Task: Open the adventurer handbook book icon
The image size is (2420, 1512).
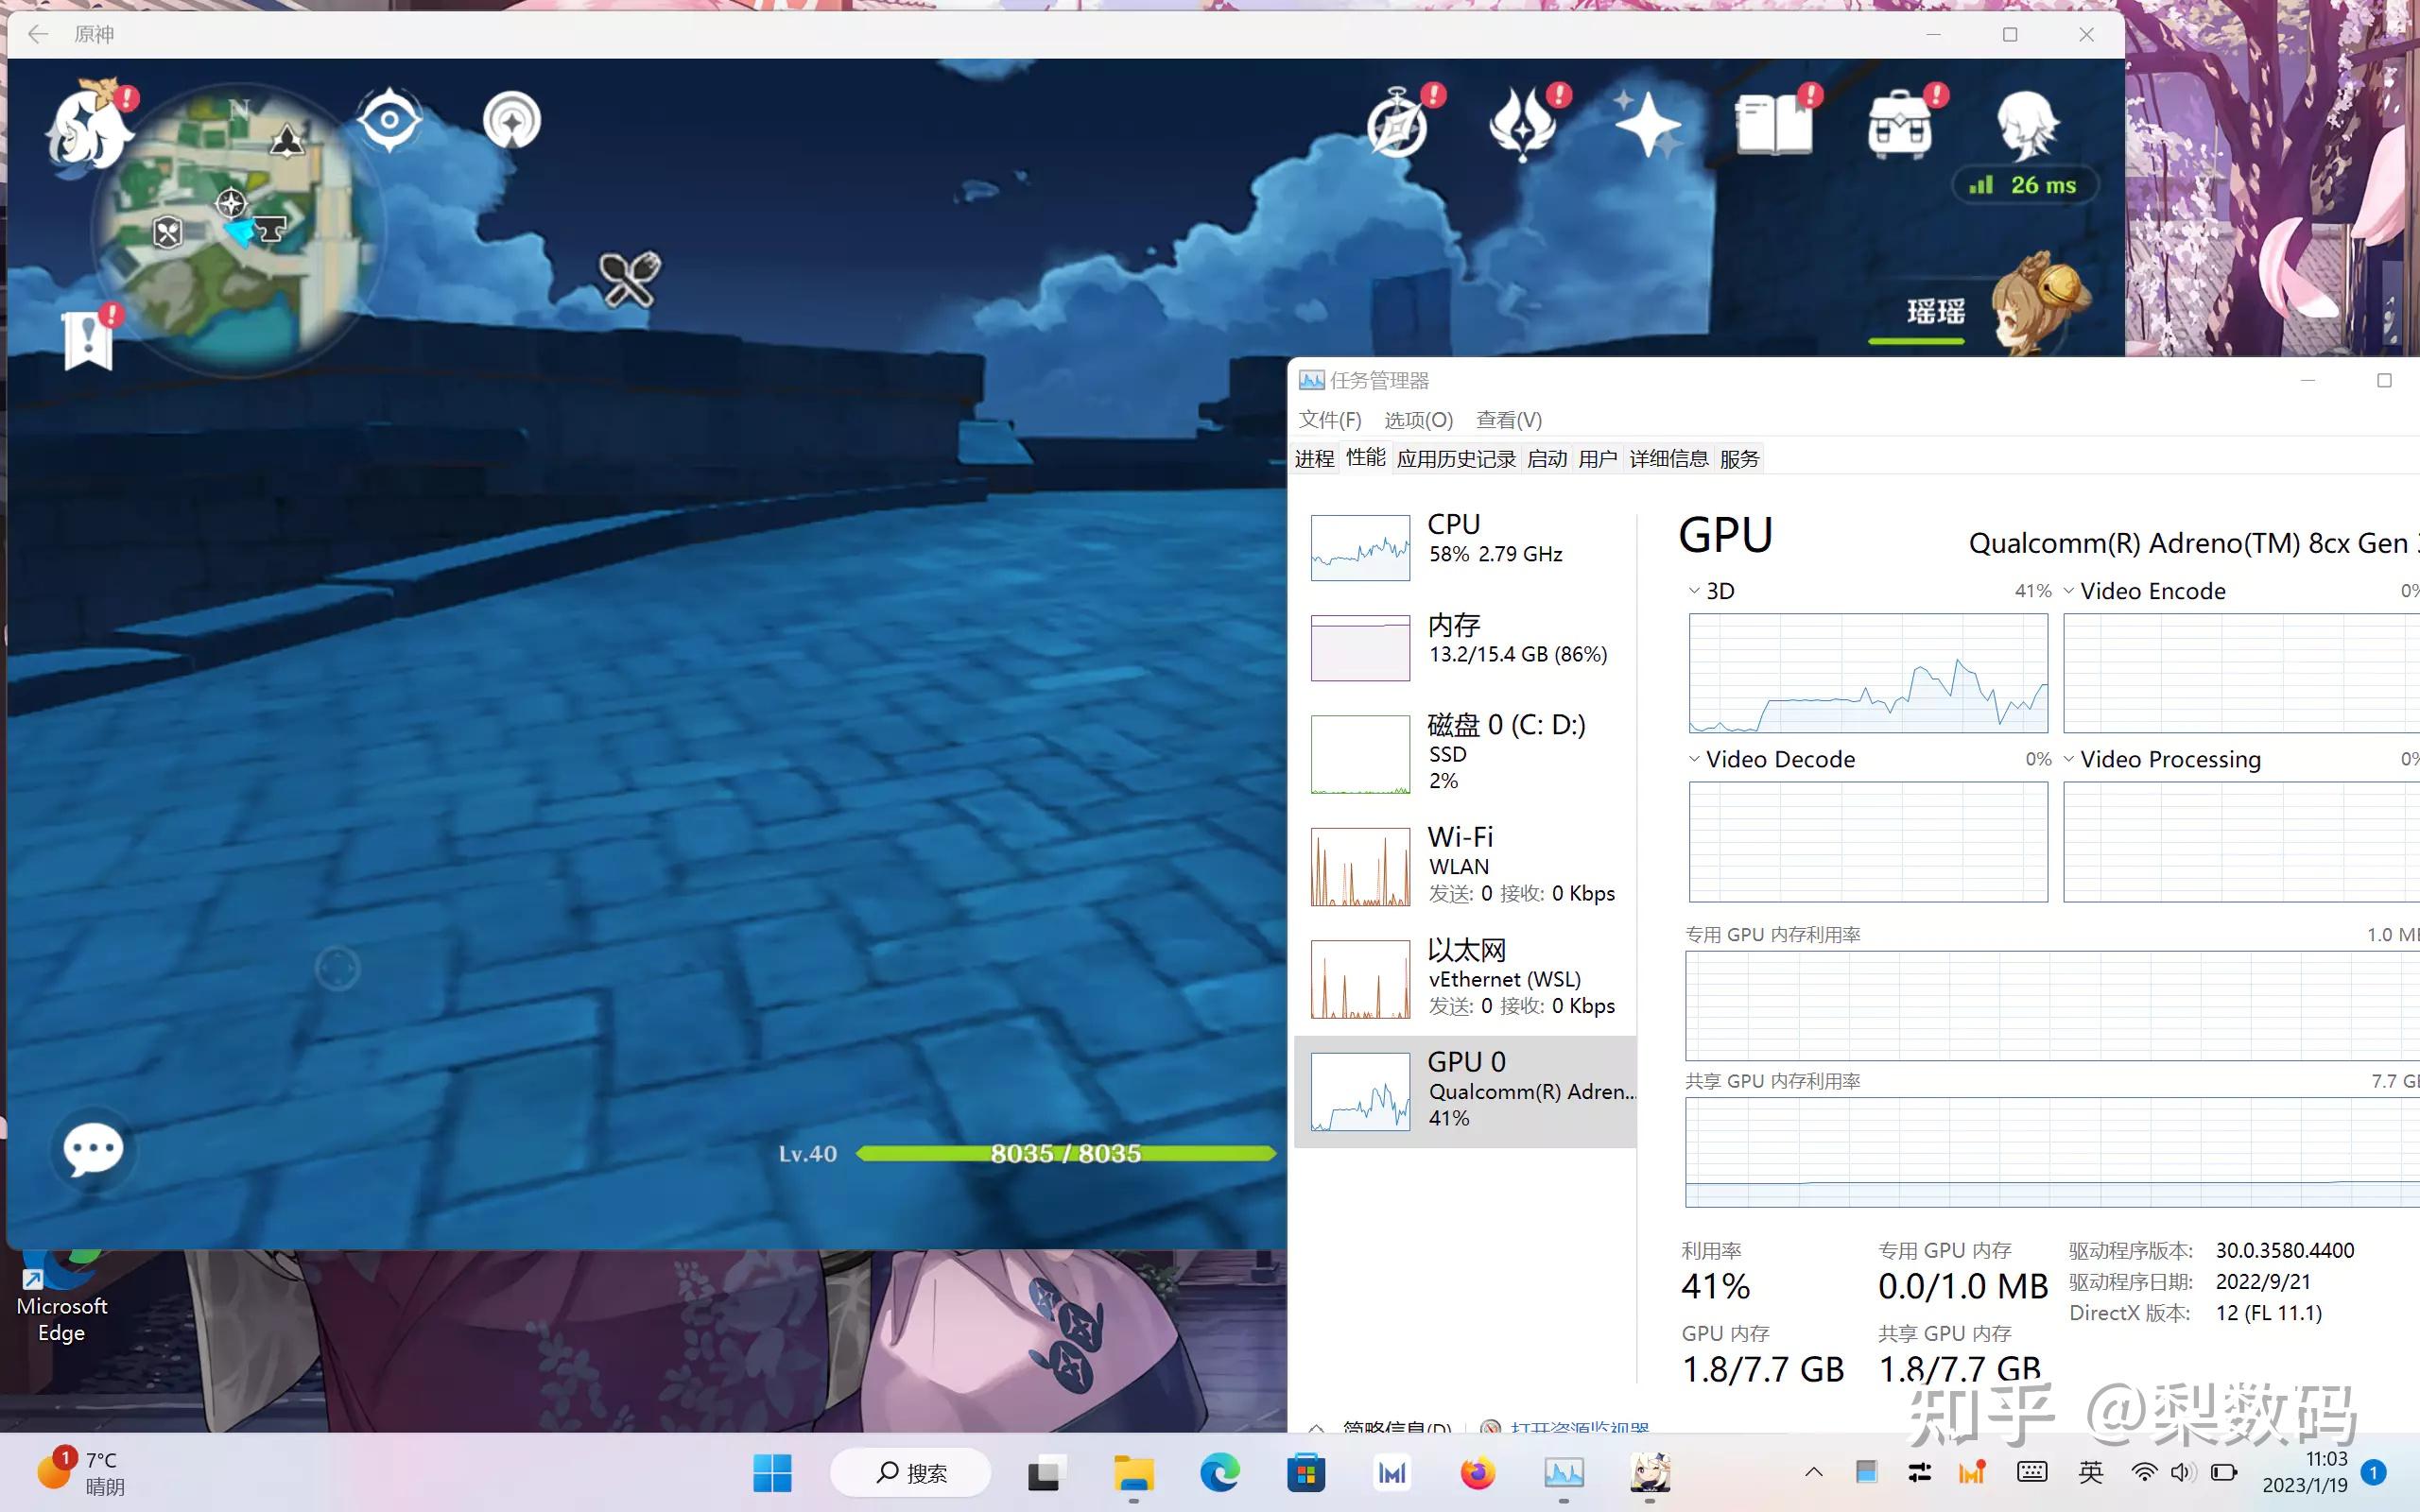Action: click(x=1775, y=125)
